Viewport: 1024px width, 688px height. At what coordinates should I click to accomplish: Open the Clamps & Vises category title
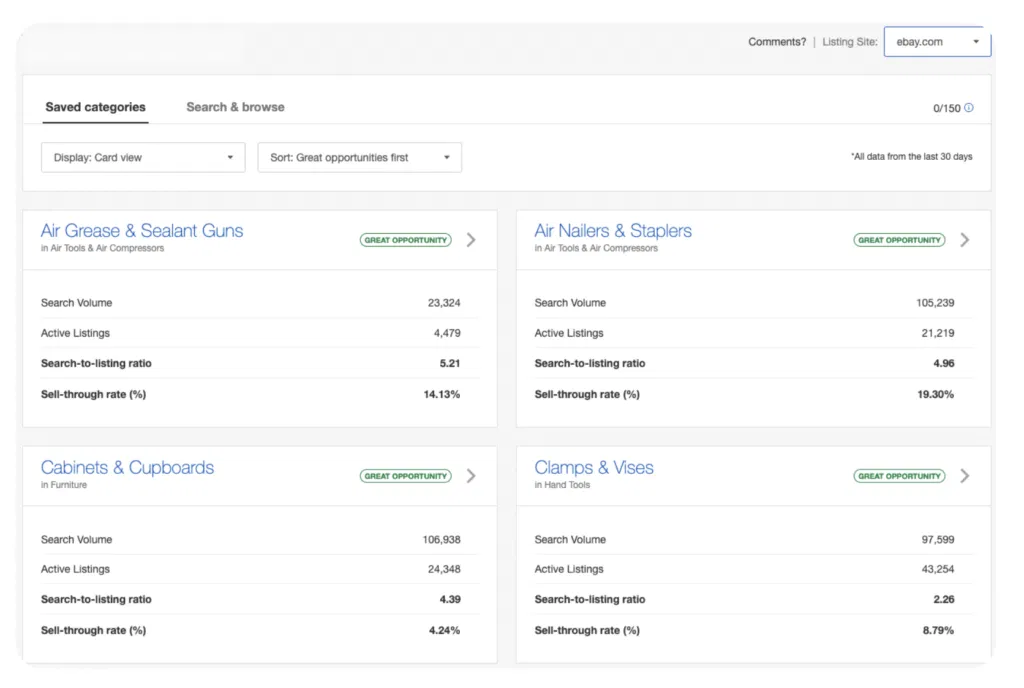[594, 467]
